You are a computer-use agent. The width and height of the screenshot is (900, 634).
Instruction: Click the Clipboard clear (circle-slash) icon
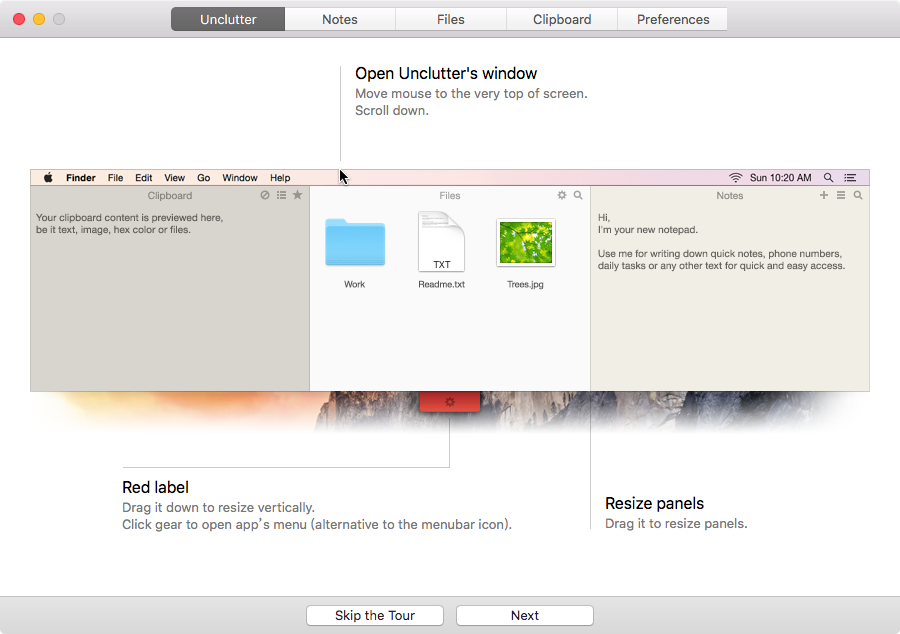coord(265,195)
